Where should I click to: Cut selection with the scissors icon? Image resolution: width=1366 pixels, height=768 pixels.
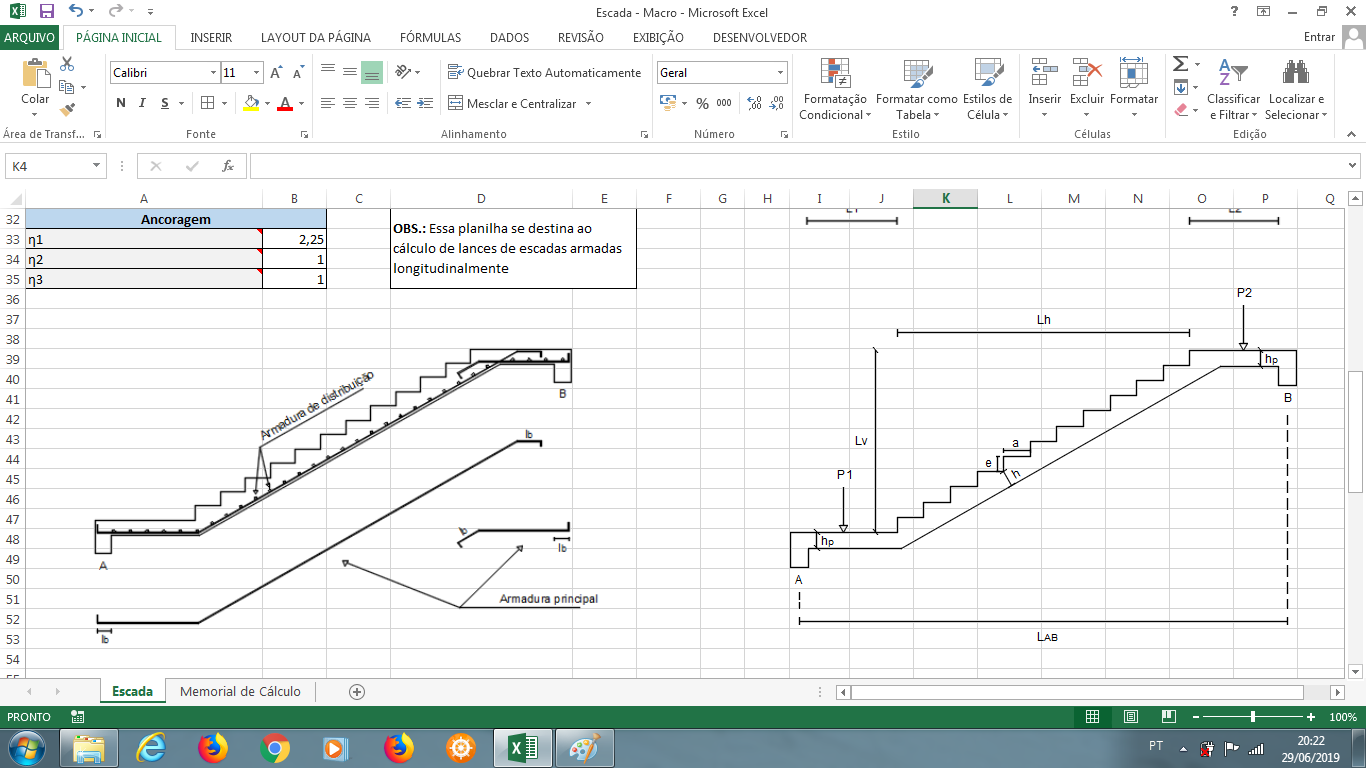[67, 64]
